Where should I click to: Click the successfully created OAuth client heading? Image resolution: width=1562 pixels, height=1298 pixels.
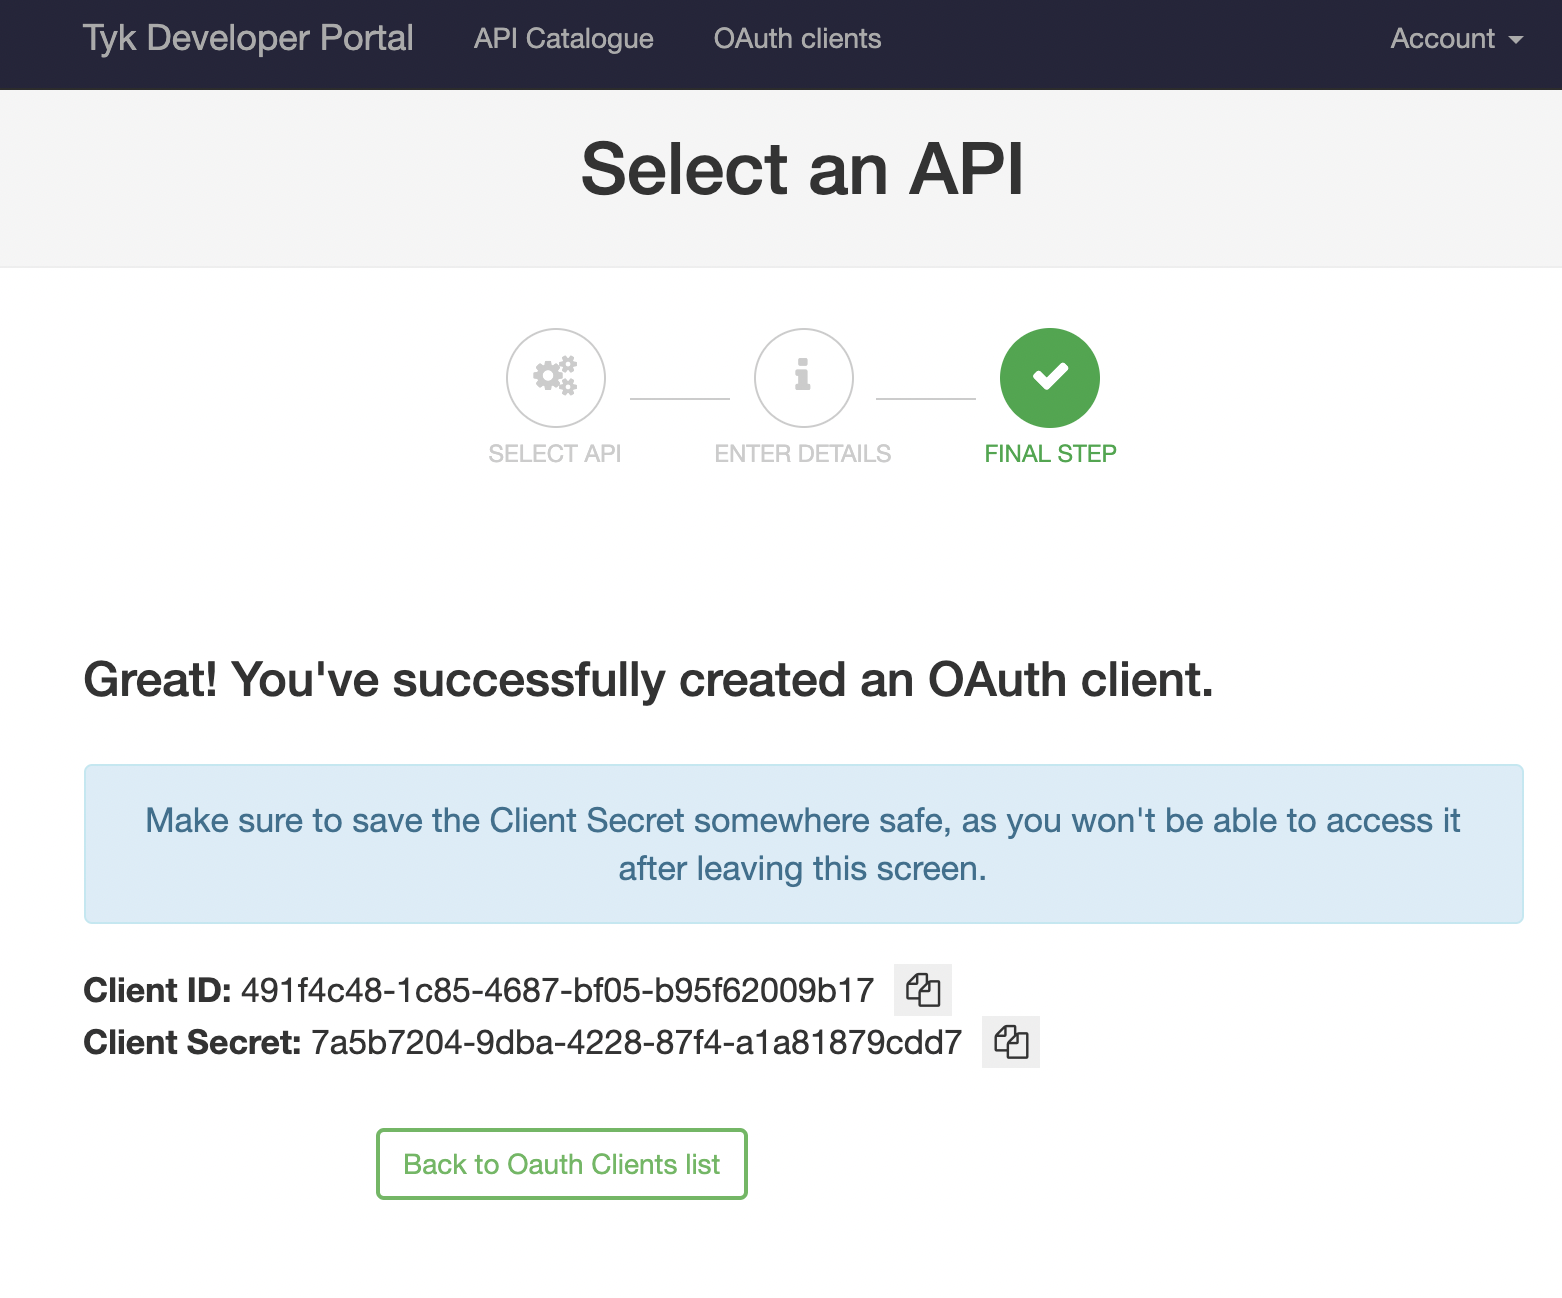(648, 680)
